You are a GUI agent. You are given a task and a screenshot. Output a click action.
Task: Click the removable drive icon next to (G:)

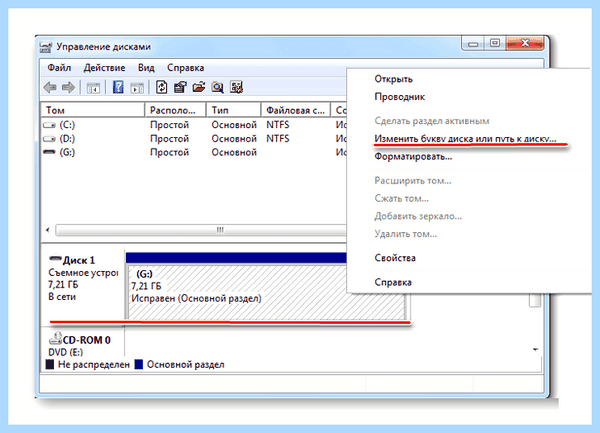click(x=49, y=152)
